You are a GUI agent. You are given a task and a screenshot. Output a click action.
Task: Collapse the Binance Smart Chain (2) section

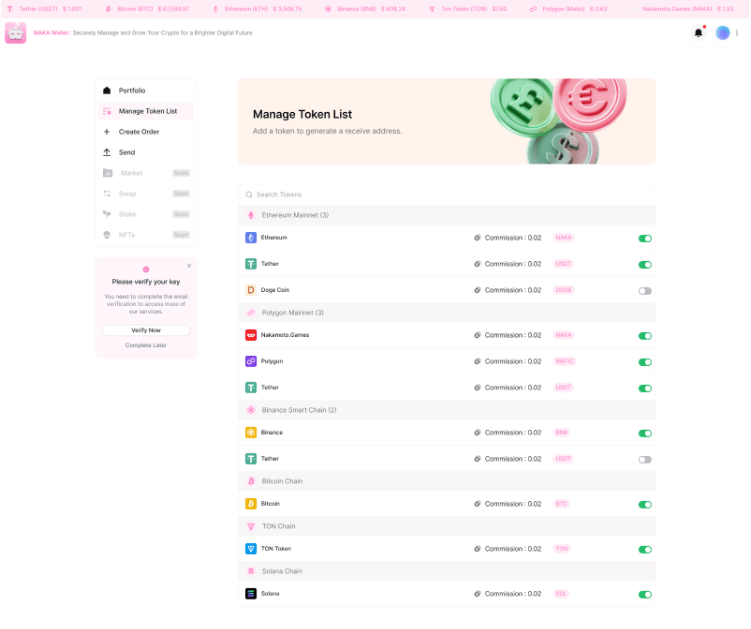click(299, 410)
